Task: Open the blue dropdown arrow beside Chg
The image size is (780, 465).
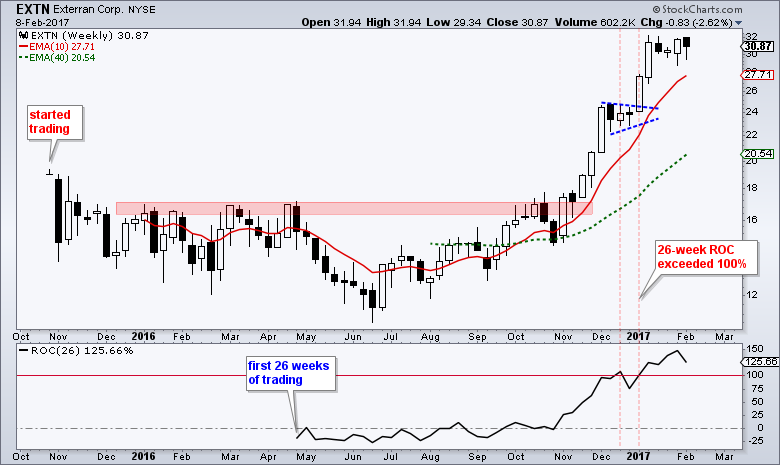Action: tap(738, 23)
